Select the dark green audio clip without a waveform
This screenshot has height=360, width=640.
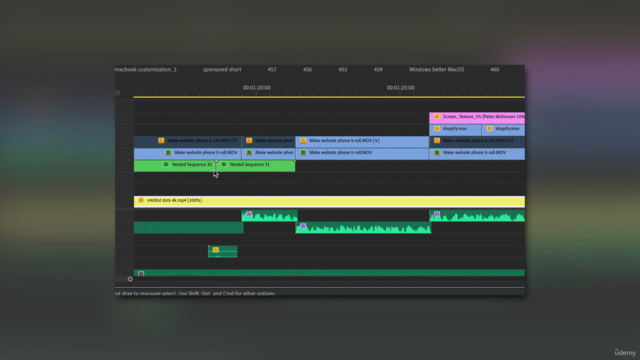coord(189,228)
